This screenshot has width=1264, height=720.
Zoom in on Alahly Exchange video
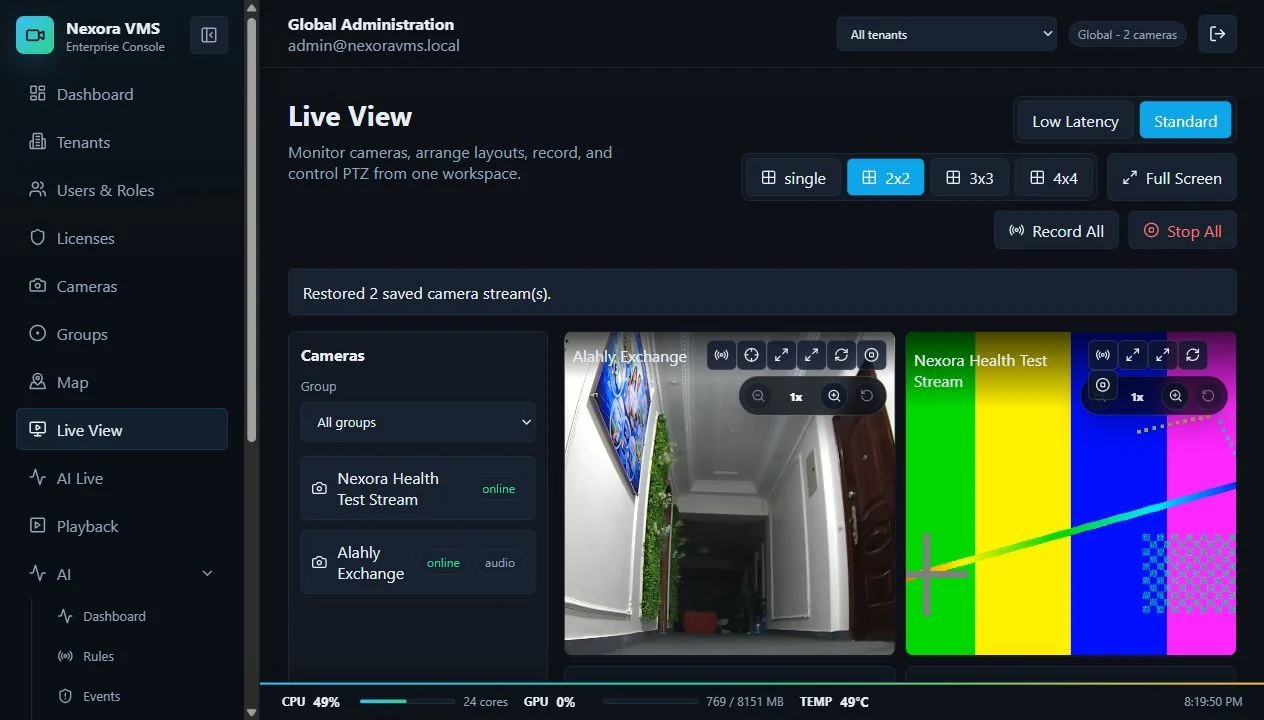coord(834,396)
